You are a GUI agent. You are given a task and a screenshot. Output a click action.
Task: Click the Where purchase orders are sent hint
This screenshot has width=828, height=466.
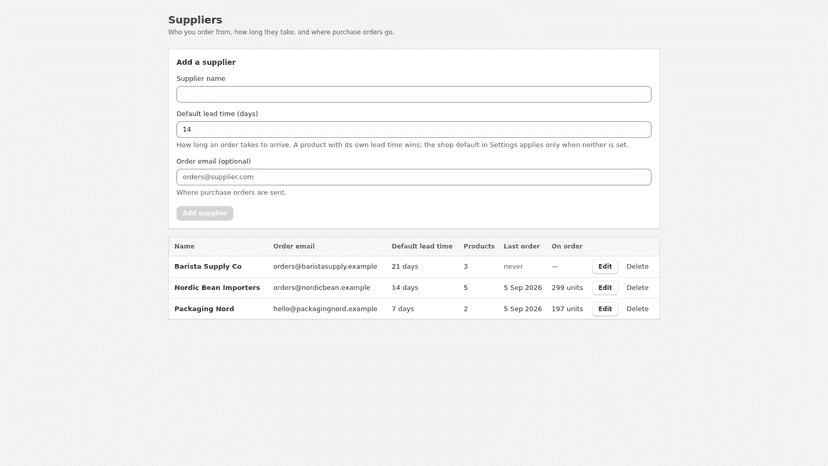coord(231,192)
